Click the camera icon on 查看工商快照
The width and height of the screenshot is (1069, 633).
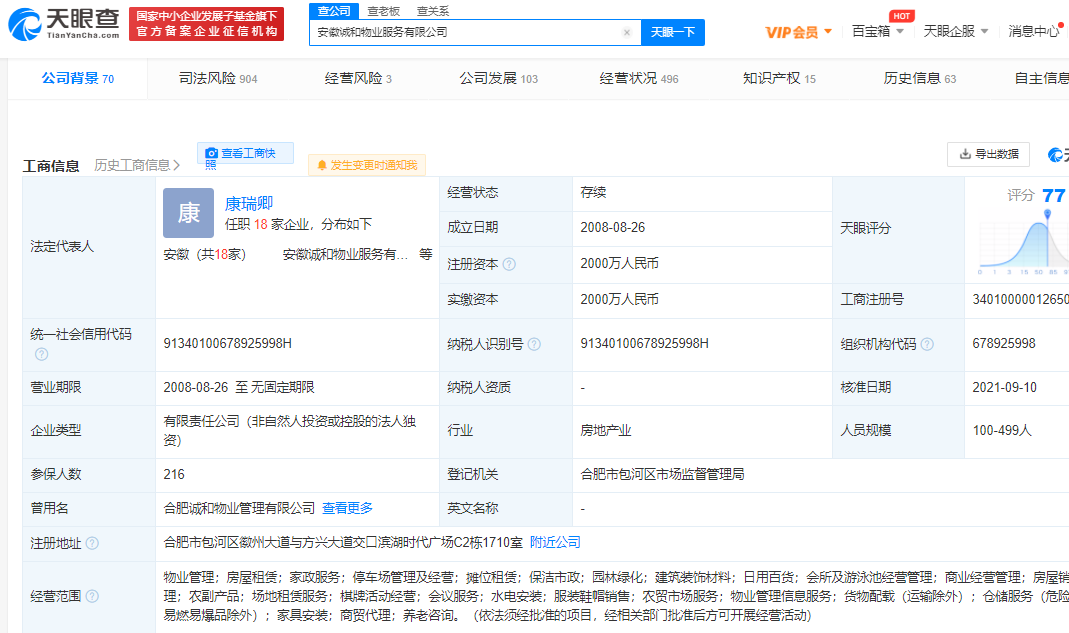click(211, 153)
